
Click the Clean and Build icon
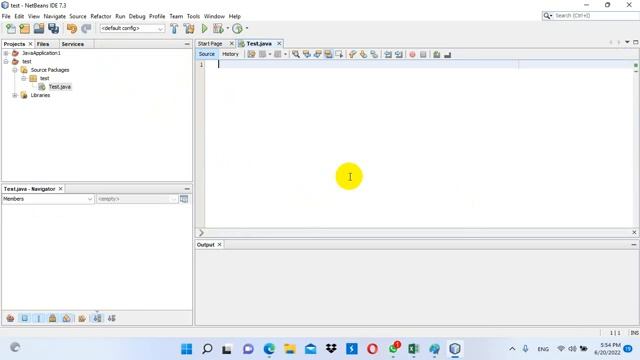(189, 29)
